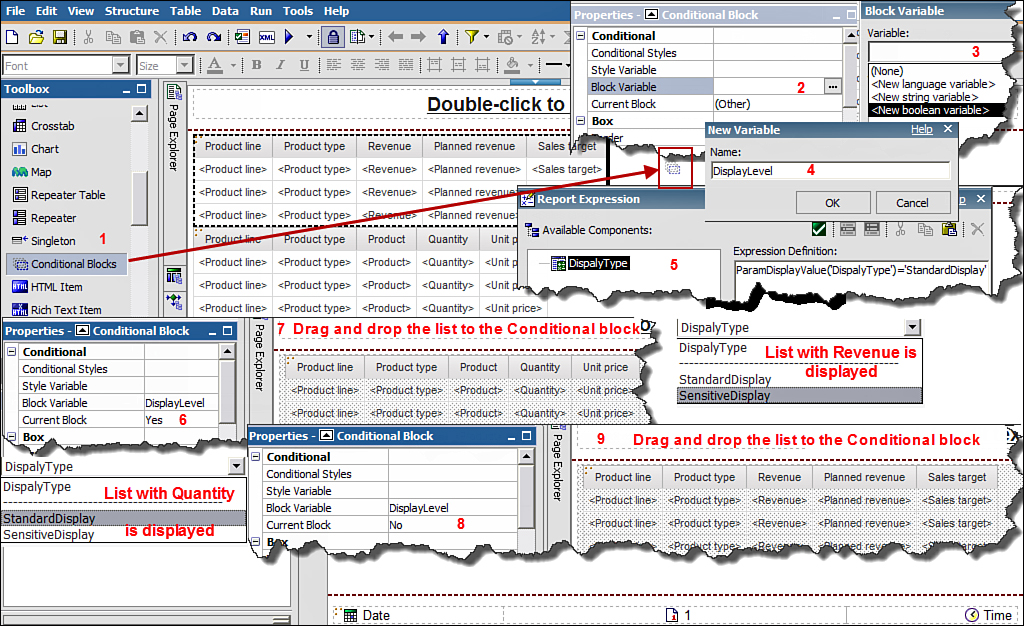Save the report with the floppy icon
This screenshot has height=626, width=1024.
[x=59, y=37]
